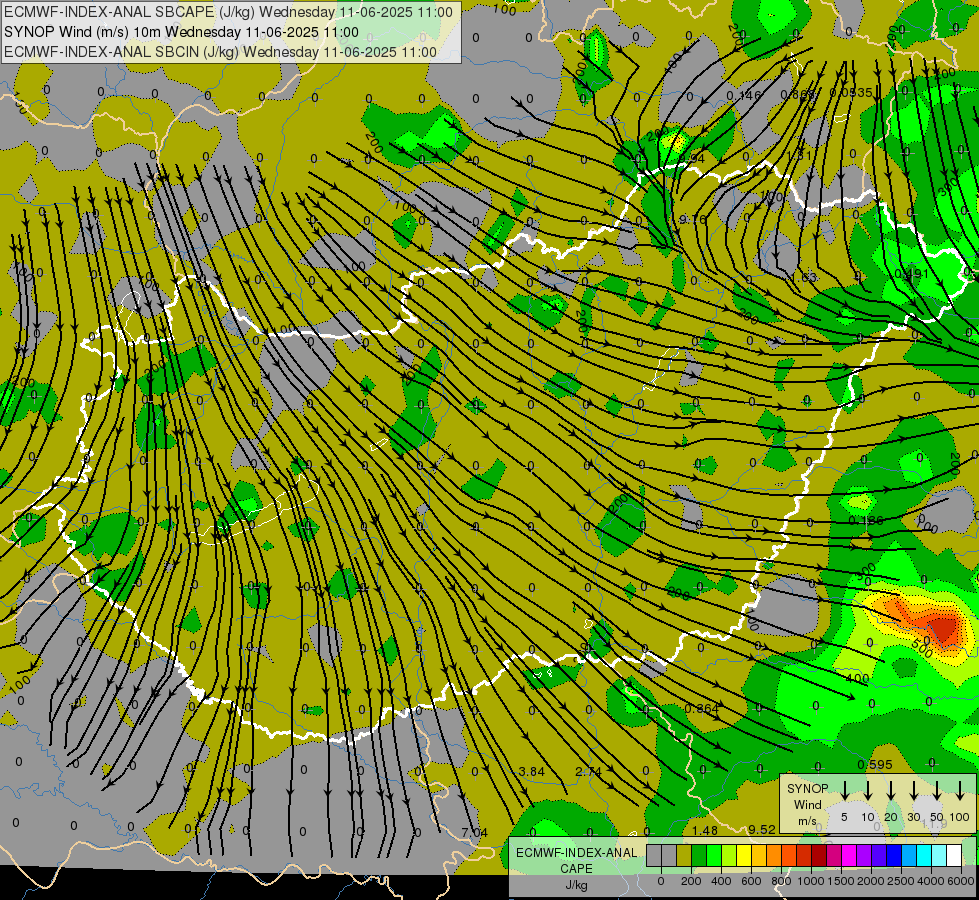The image size is (979, 900).
Task: Click the 0.491 value on the map
Action: [912, 274]
